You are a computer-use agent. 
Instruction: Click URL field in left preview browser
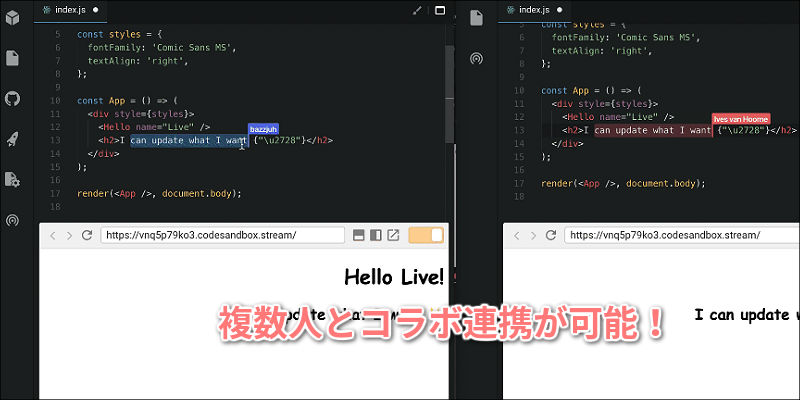pyautogui.click(x=223, y=235)
